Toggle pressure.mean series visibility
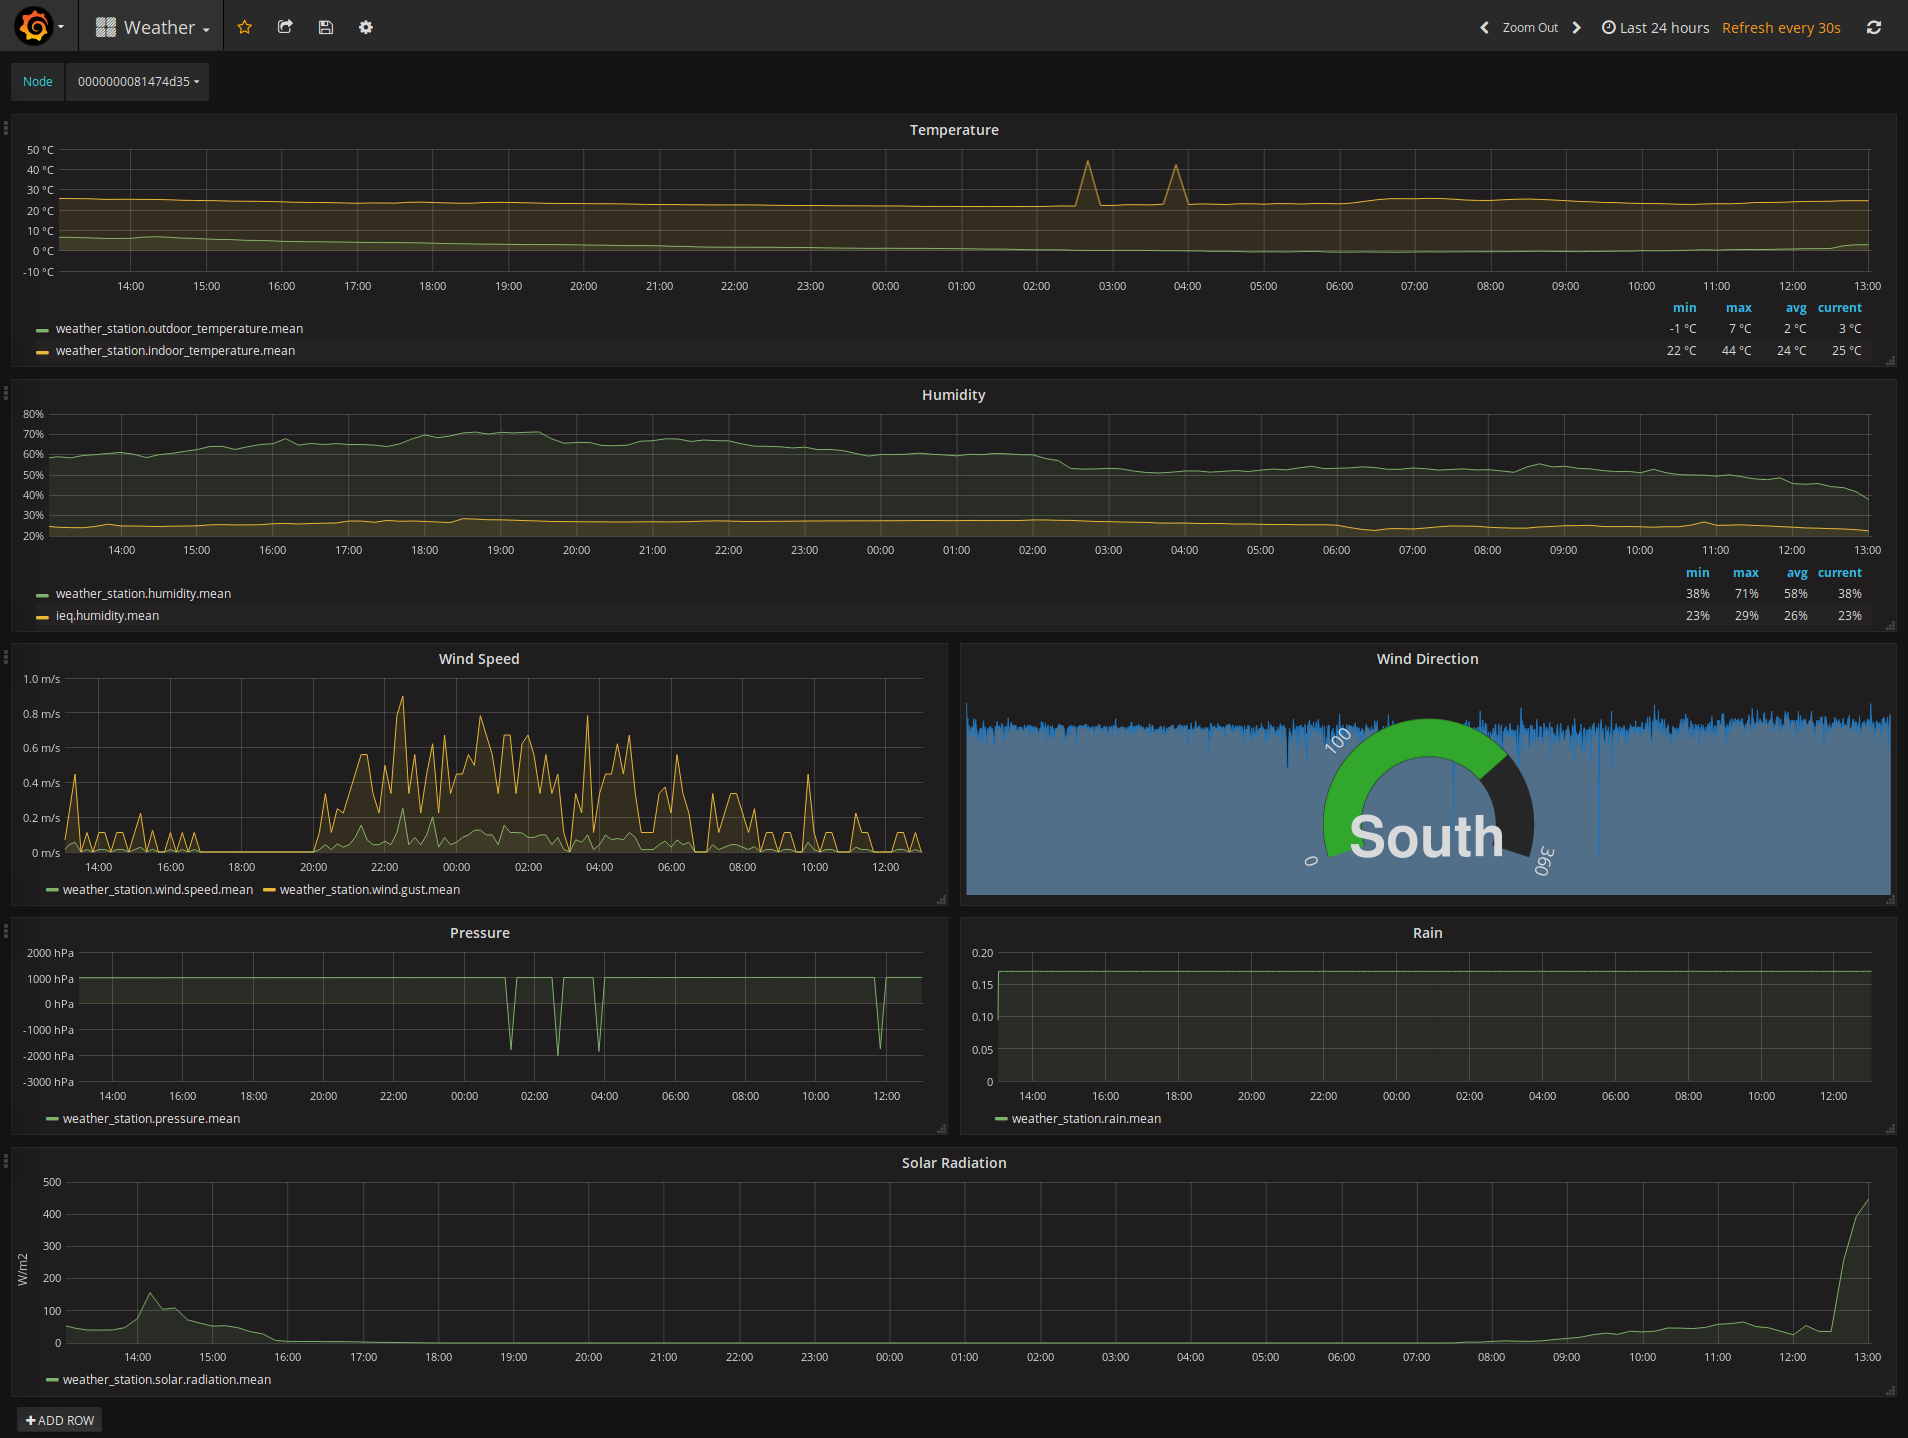Screen dimensions: 1908x1438 point(151,1119)
